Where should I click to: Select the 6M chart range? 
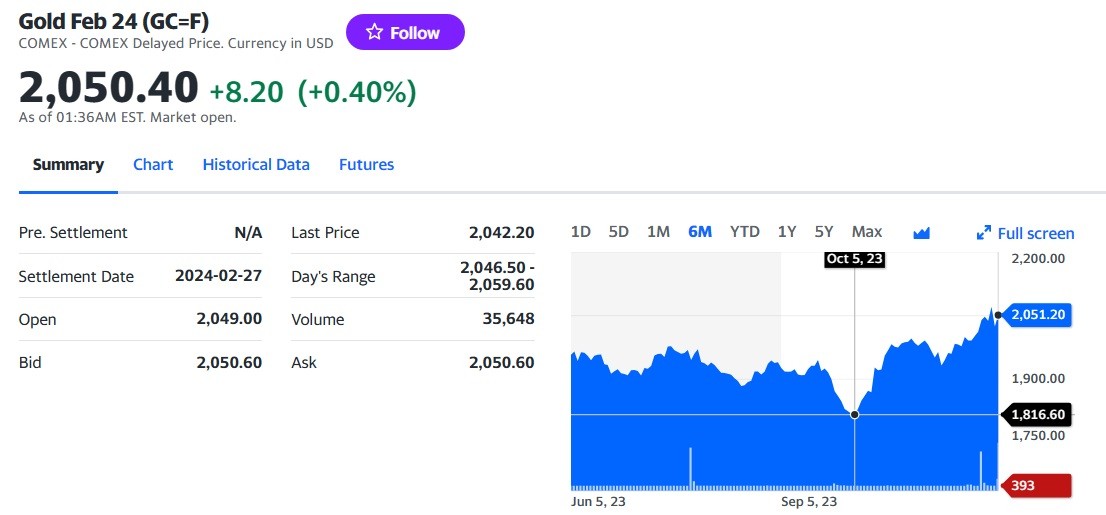coord(700,232)
